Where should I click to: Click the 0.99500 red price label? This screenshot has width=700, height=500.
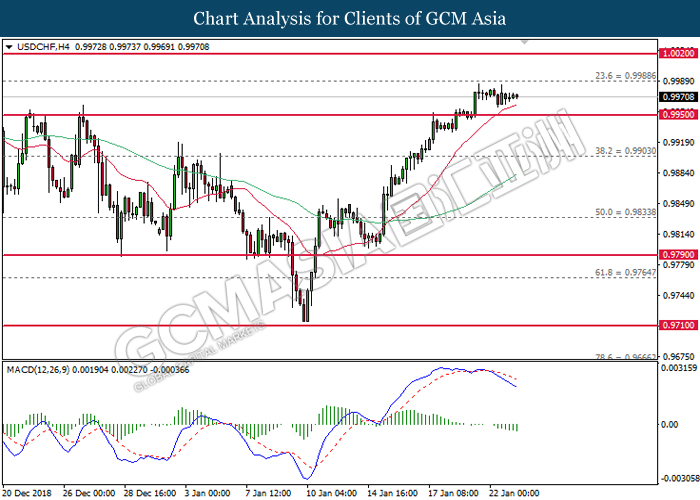(678, 115)
